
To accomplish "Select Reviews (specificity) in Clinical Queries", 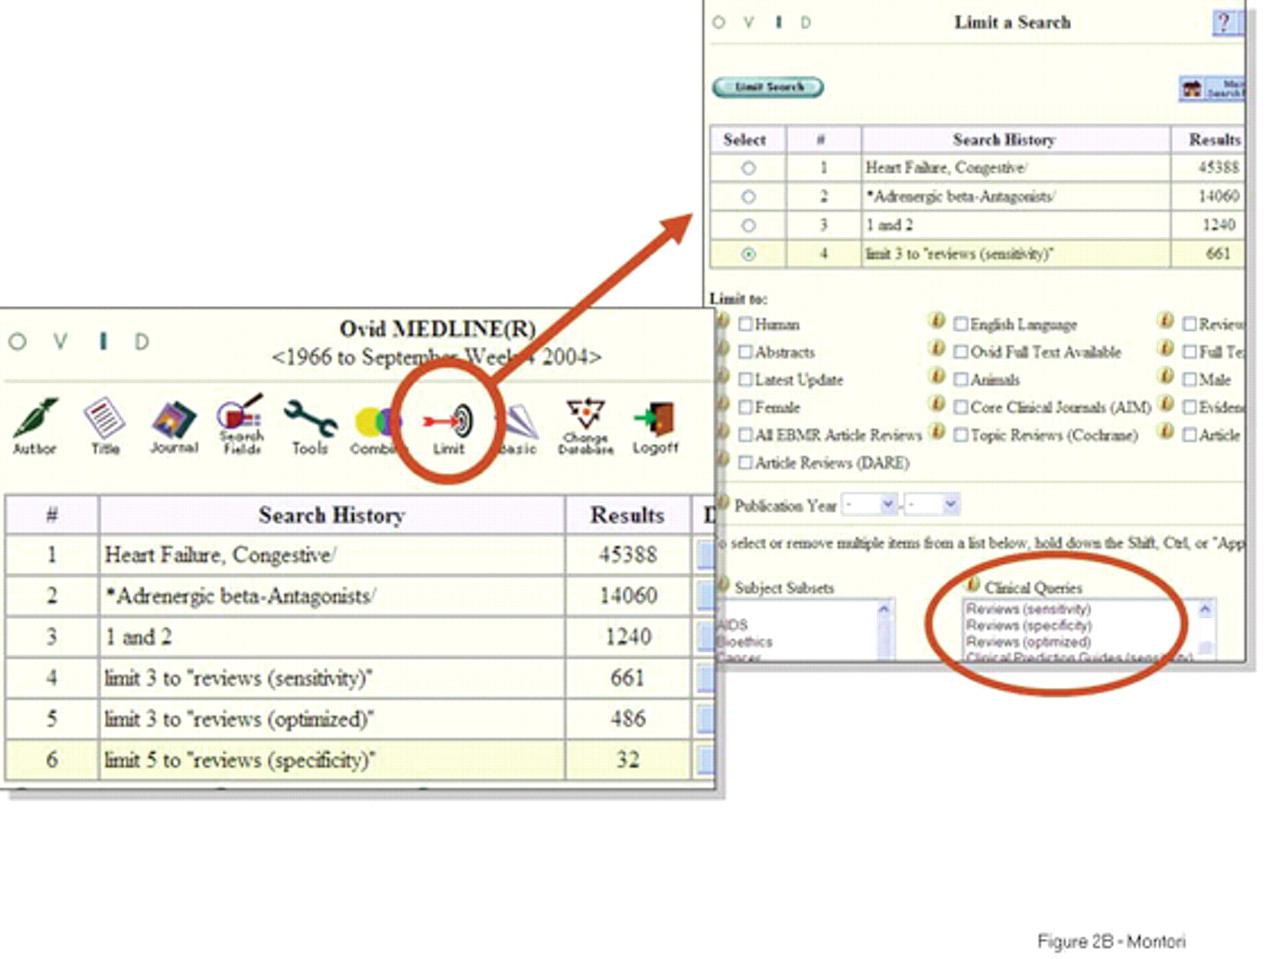I will (1029, 624).
